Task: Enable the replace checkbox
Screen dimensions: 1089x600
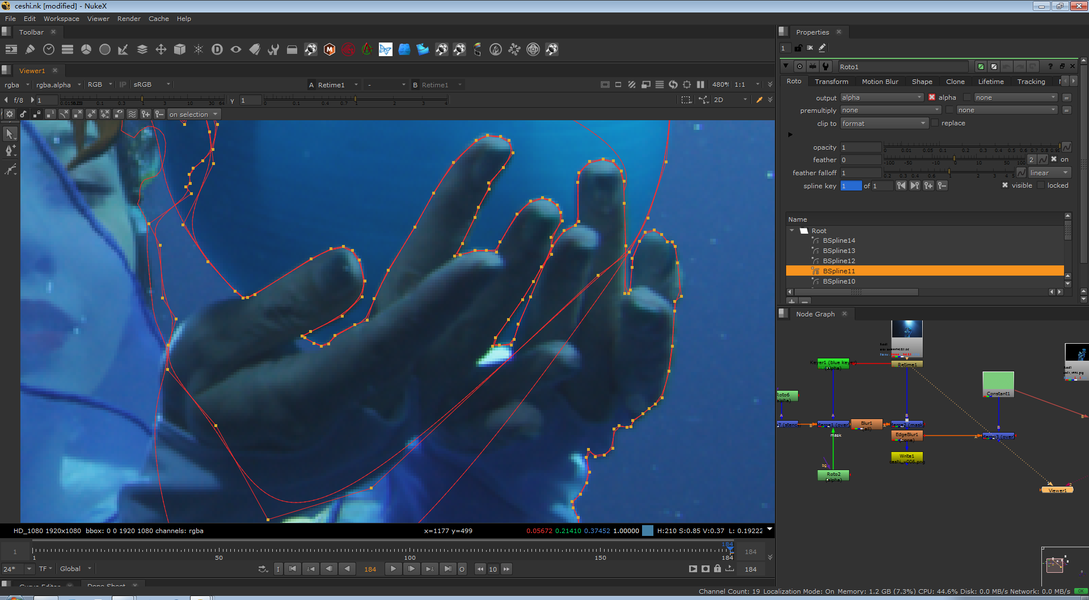Action: [x=935, y=123]
